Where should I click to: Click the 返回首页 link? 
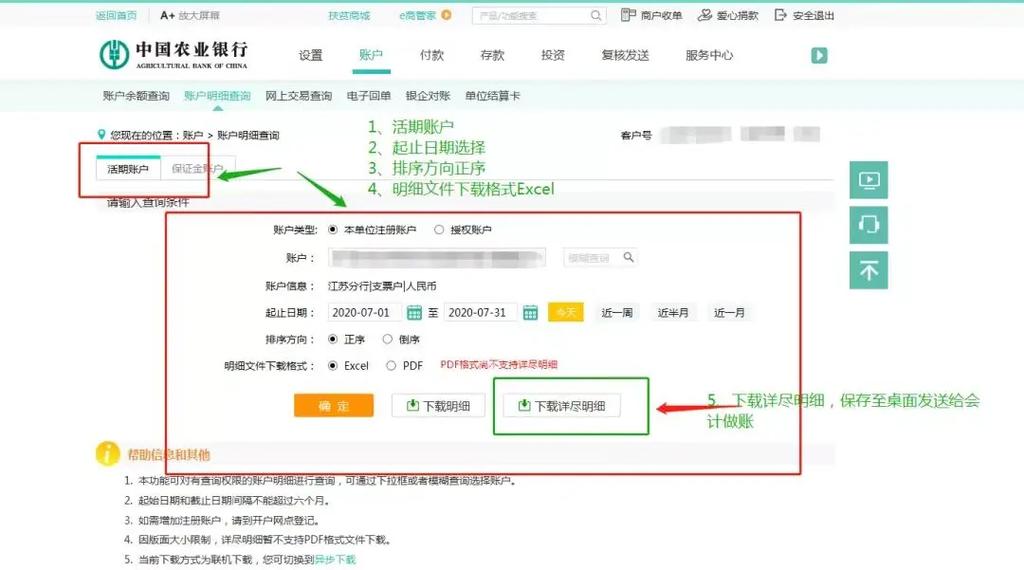[116, 15]
